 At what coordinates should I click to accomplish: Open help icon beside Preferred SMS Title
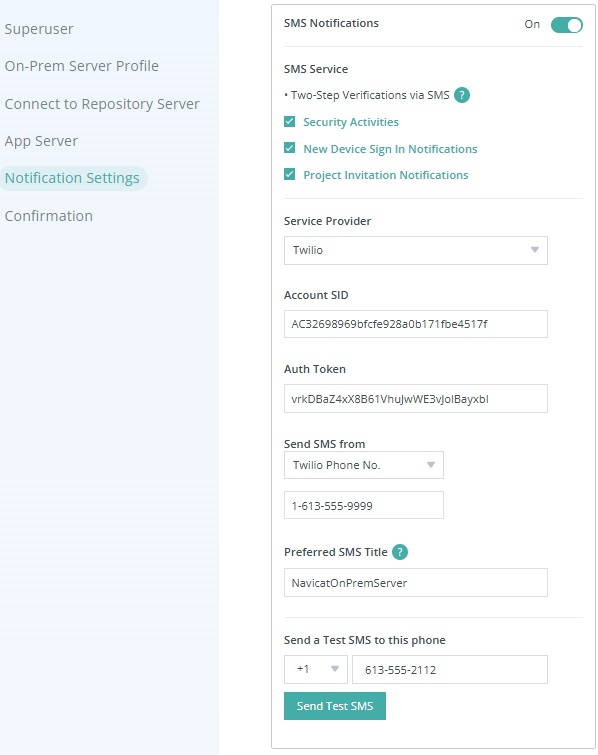(x=400, y=552)
